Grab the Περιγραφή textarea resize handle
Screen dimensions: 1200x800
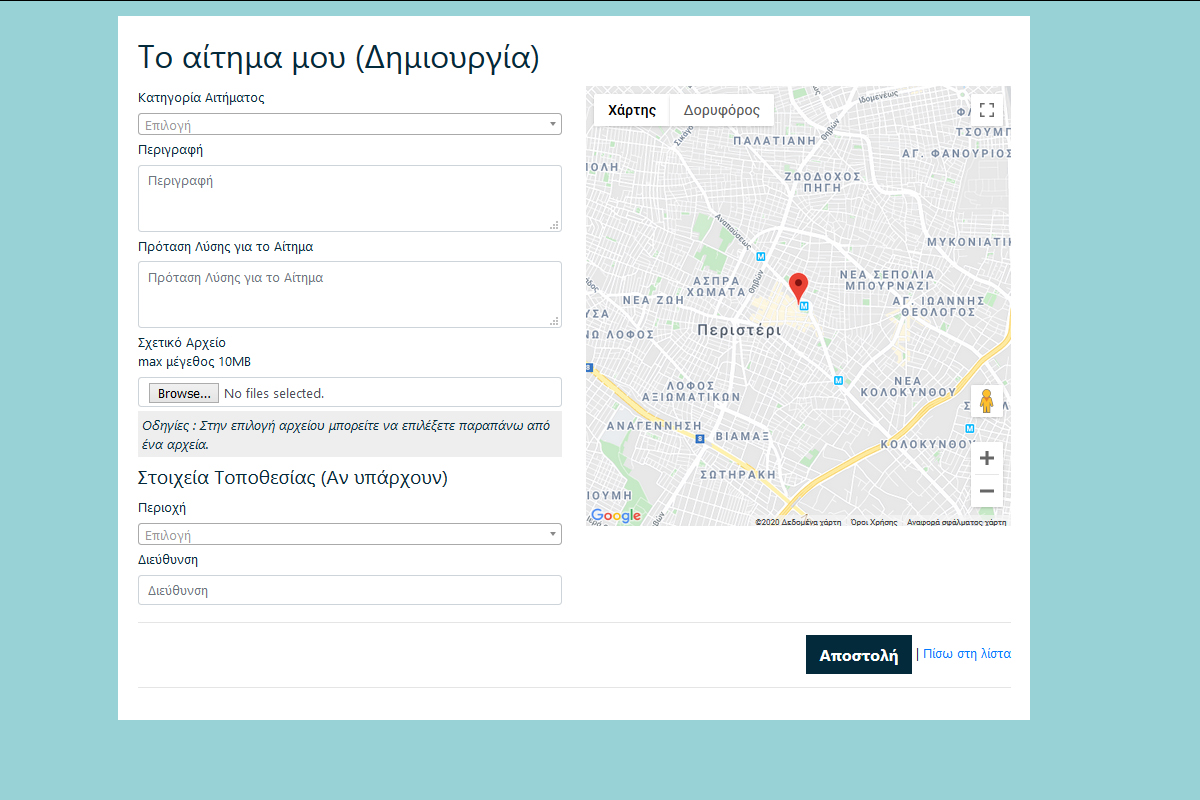point(554,225)
